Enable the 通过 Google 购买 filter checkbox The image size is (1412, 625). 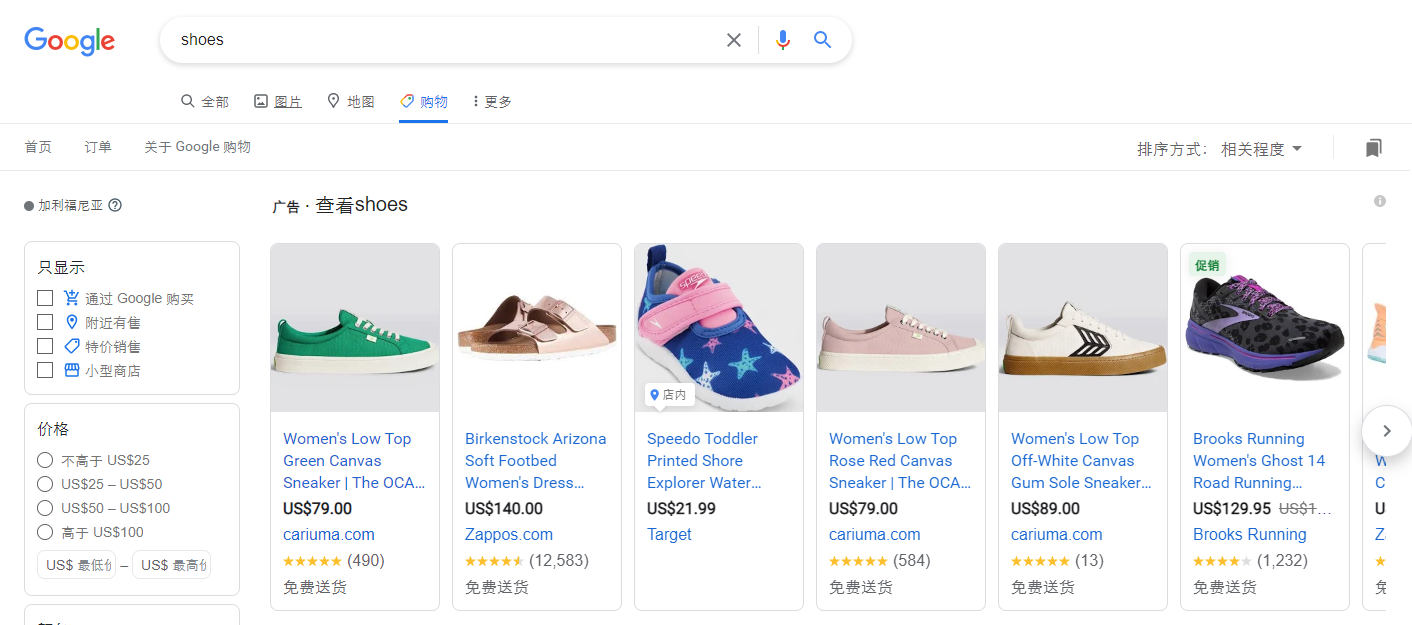click(x=45, y=297)
